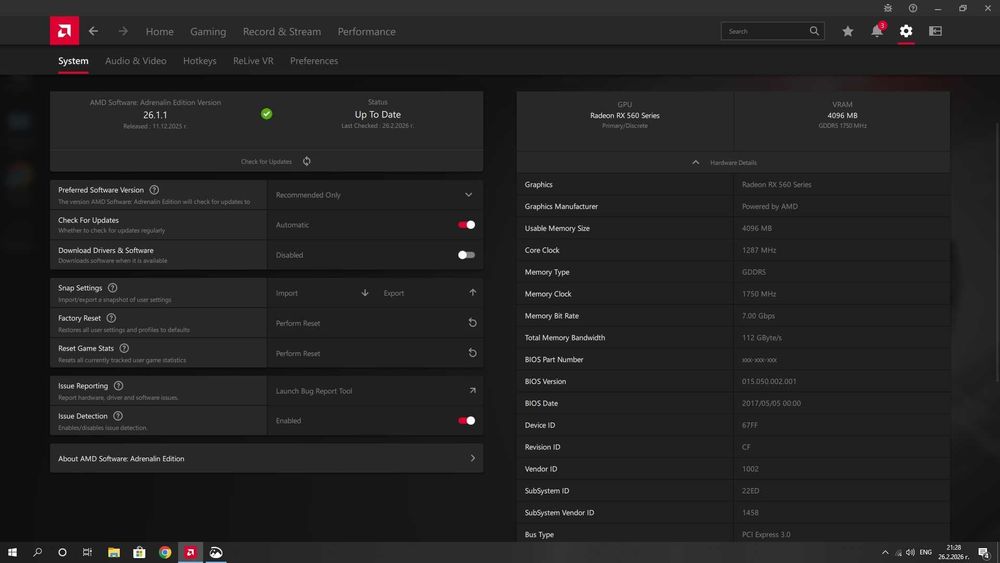Open the notifications bell icon
This screenshot has width=1000, height=563.
coord(877,31)
